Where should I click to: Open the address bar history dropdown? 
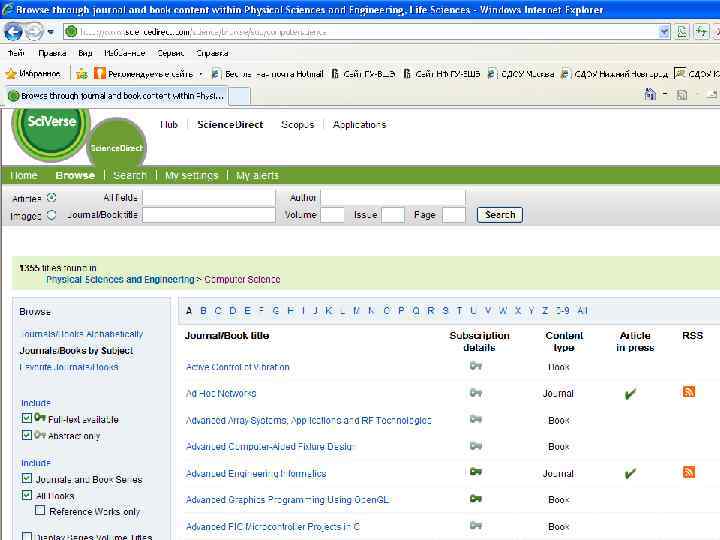[664, 32]
